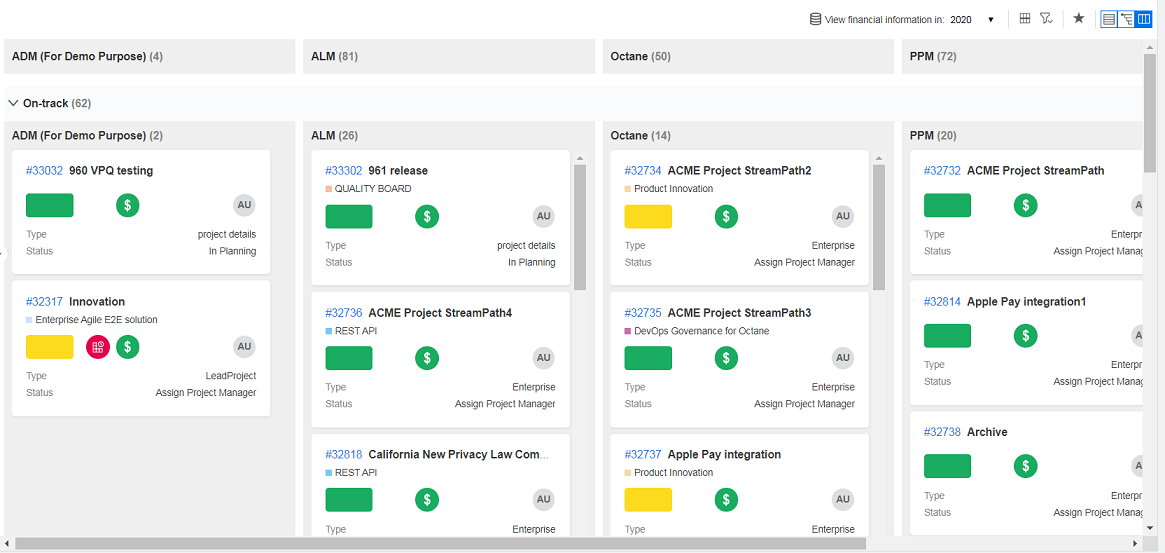1165x553 pixels.
Task: Click the ALM (81) column header
Action: point(334,57)
